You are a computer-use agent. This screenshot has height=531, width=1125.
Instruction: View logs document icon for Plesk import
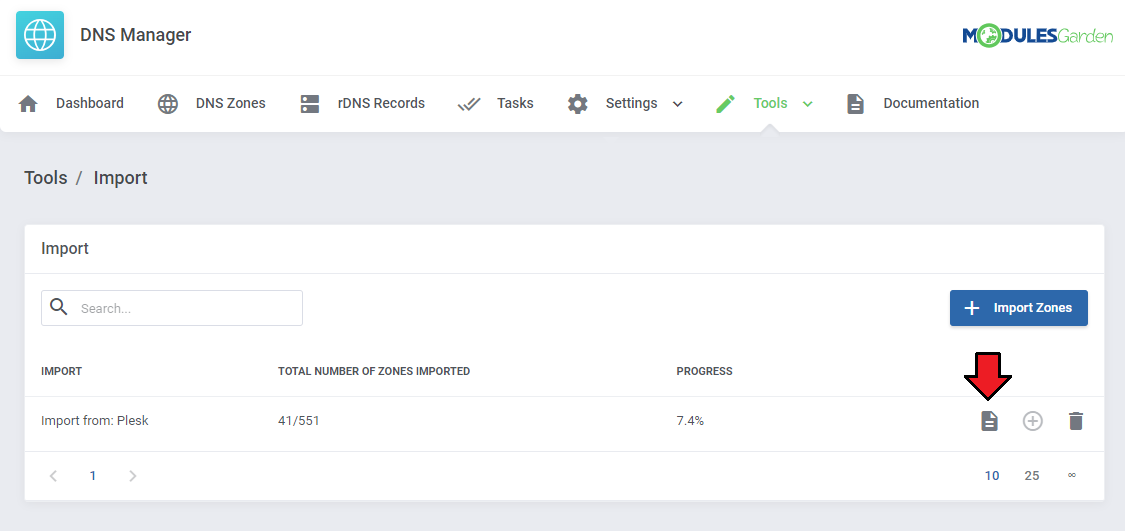[x=989, y=421]
